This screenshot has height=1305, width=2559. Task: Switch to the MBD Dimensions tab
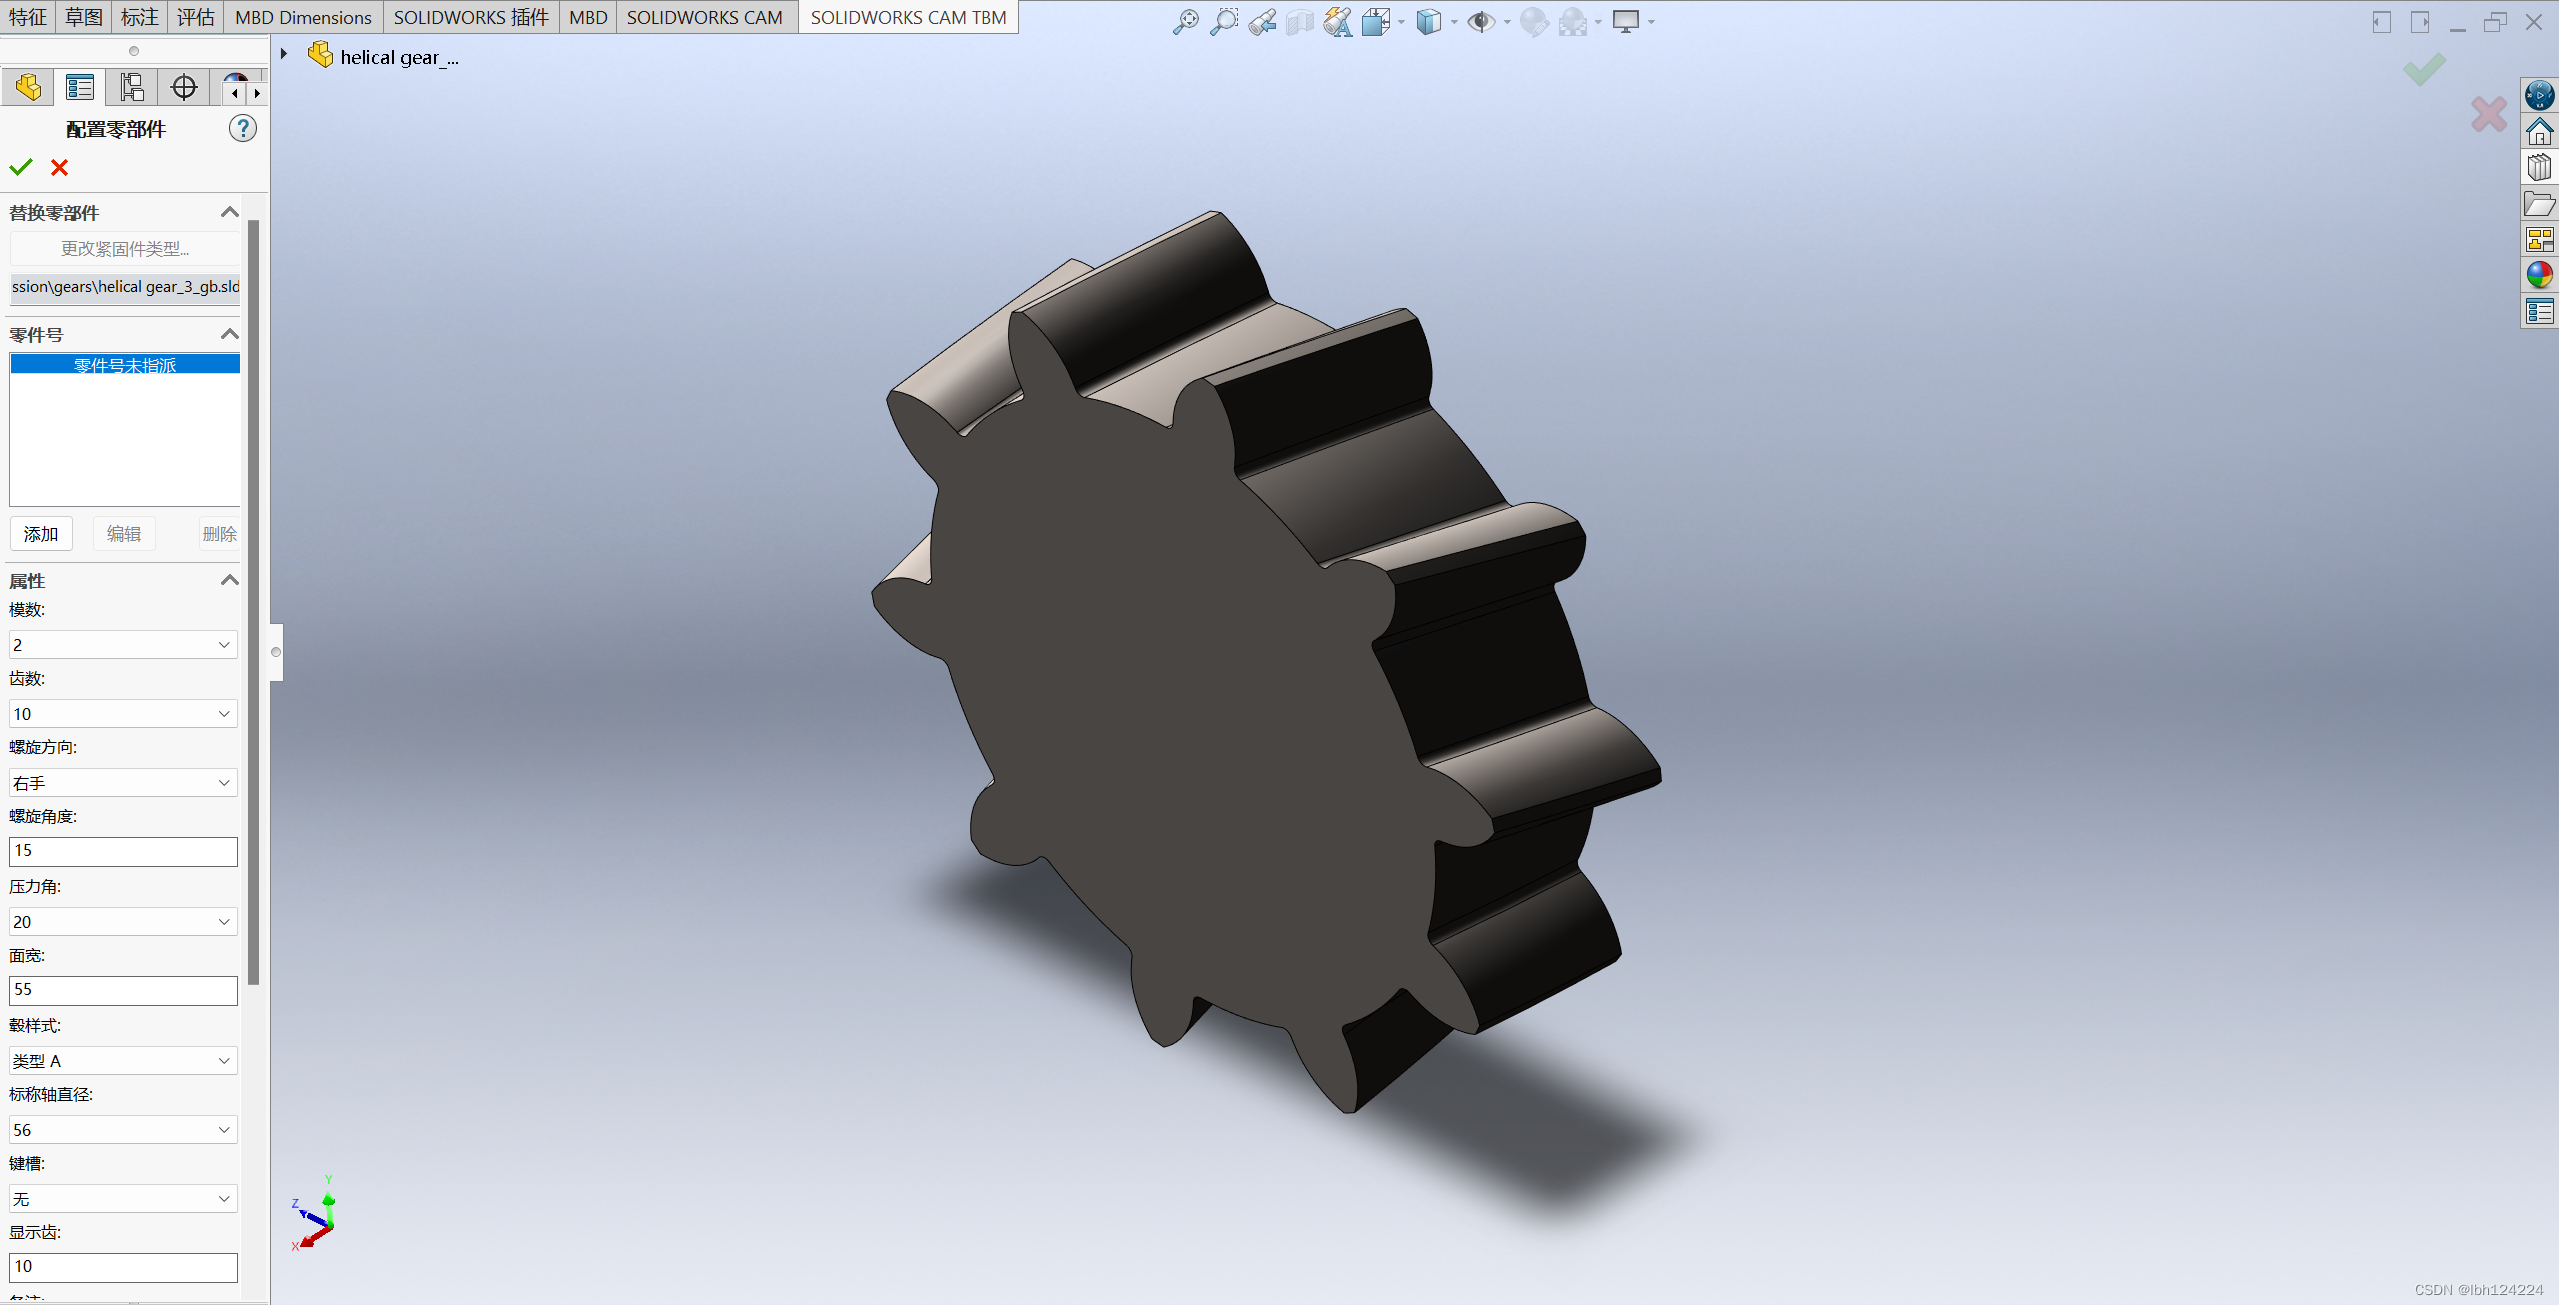[x=303, y=17]
